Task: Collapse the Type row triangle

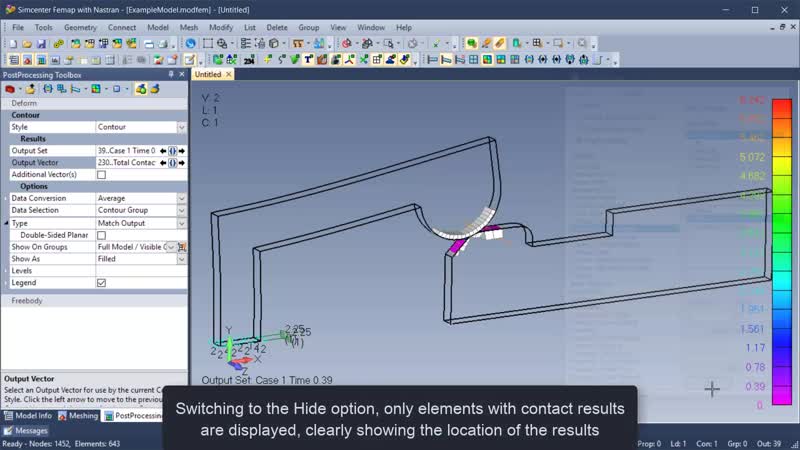Action: pos(6,223)
